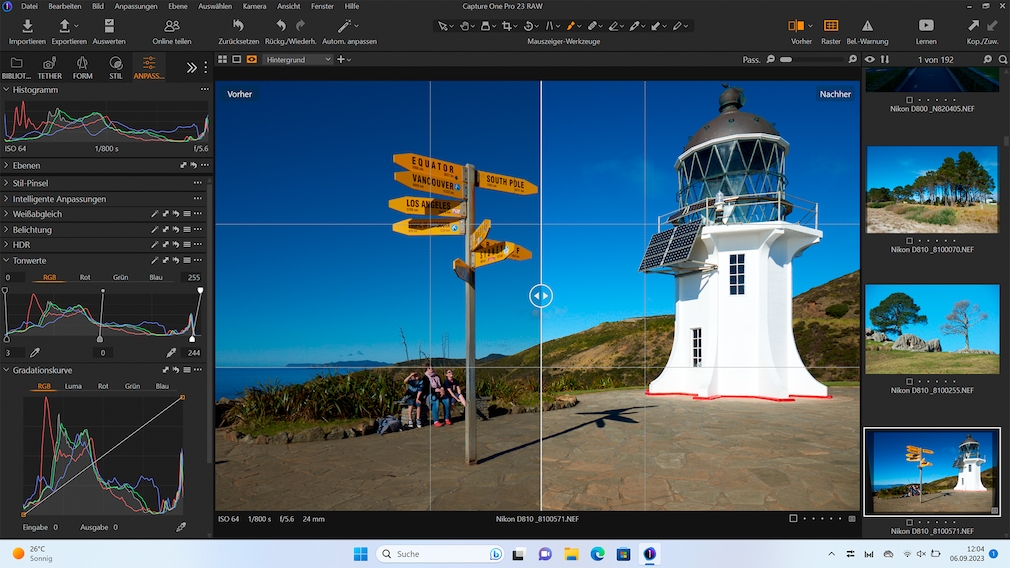This screenshot has height=568, width=1010.
Task: Expand the Belichtung panel
Action: pos(7,230)
